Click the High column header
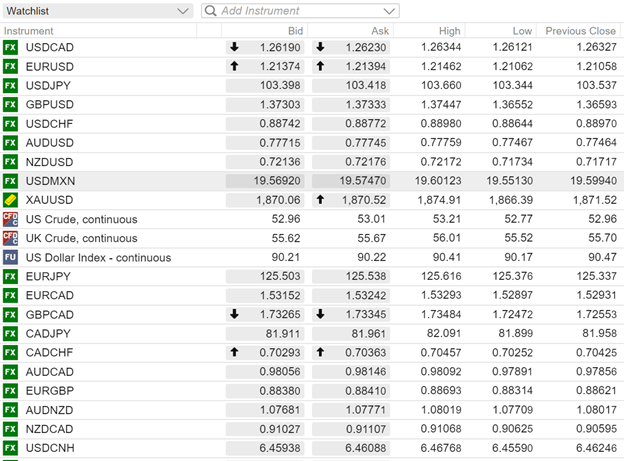The height and width of the screenshot is (461, 624). [450, 31]
